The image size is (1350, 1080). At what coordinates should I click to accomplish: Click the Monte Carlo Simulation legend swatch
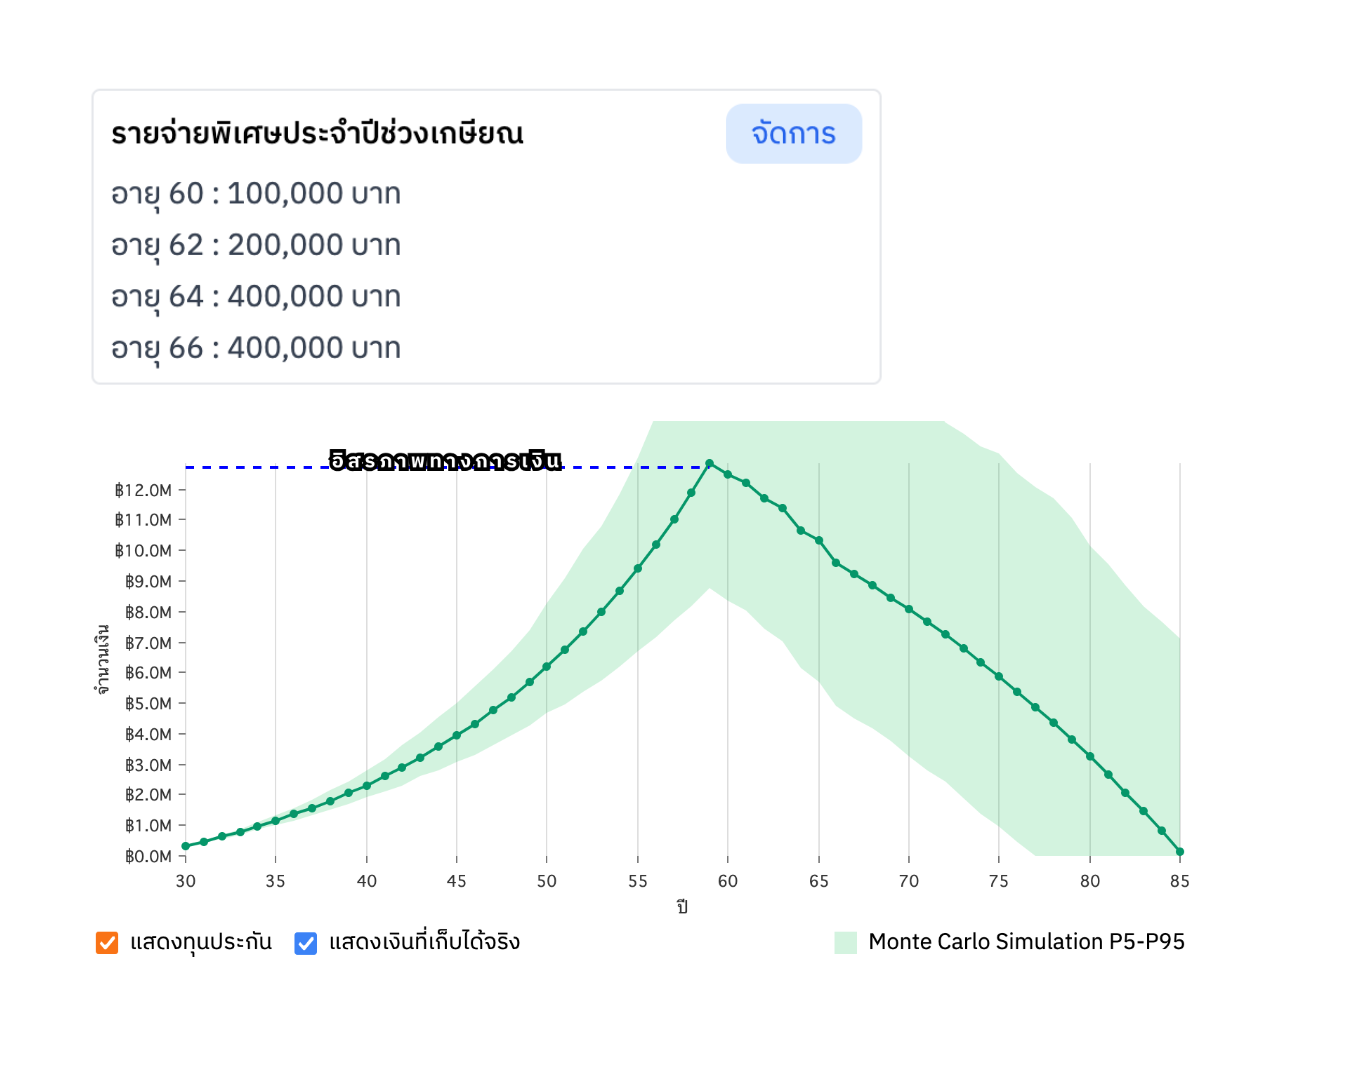(x=846, y=942)
